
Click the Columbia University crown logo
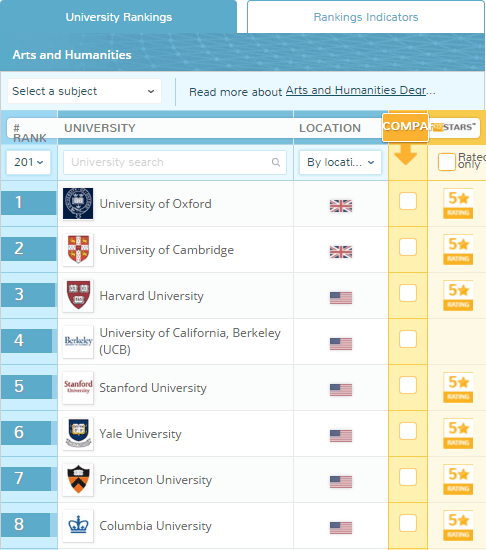[x=78, y=525]
